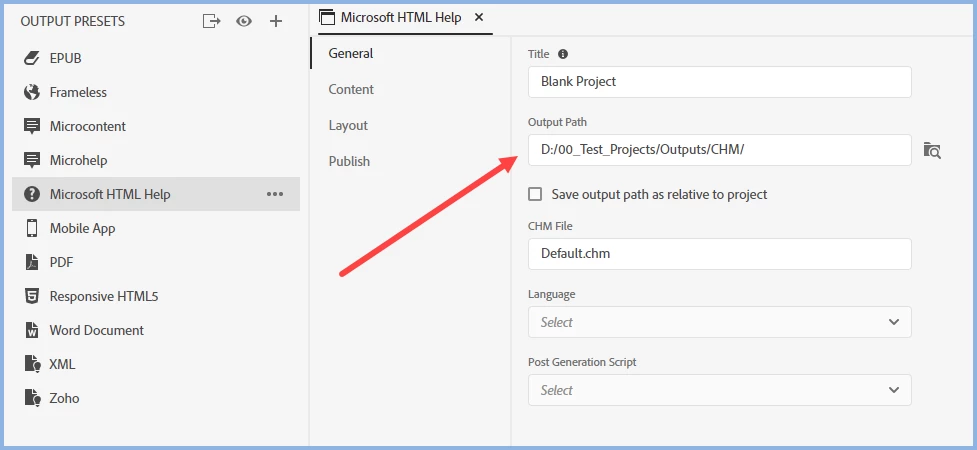Click the CHM File field with Default.chm
977x450 pixels.
pos(720,254)
